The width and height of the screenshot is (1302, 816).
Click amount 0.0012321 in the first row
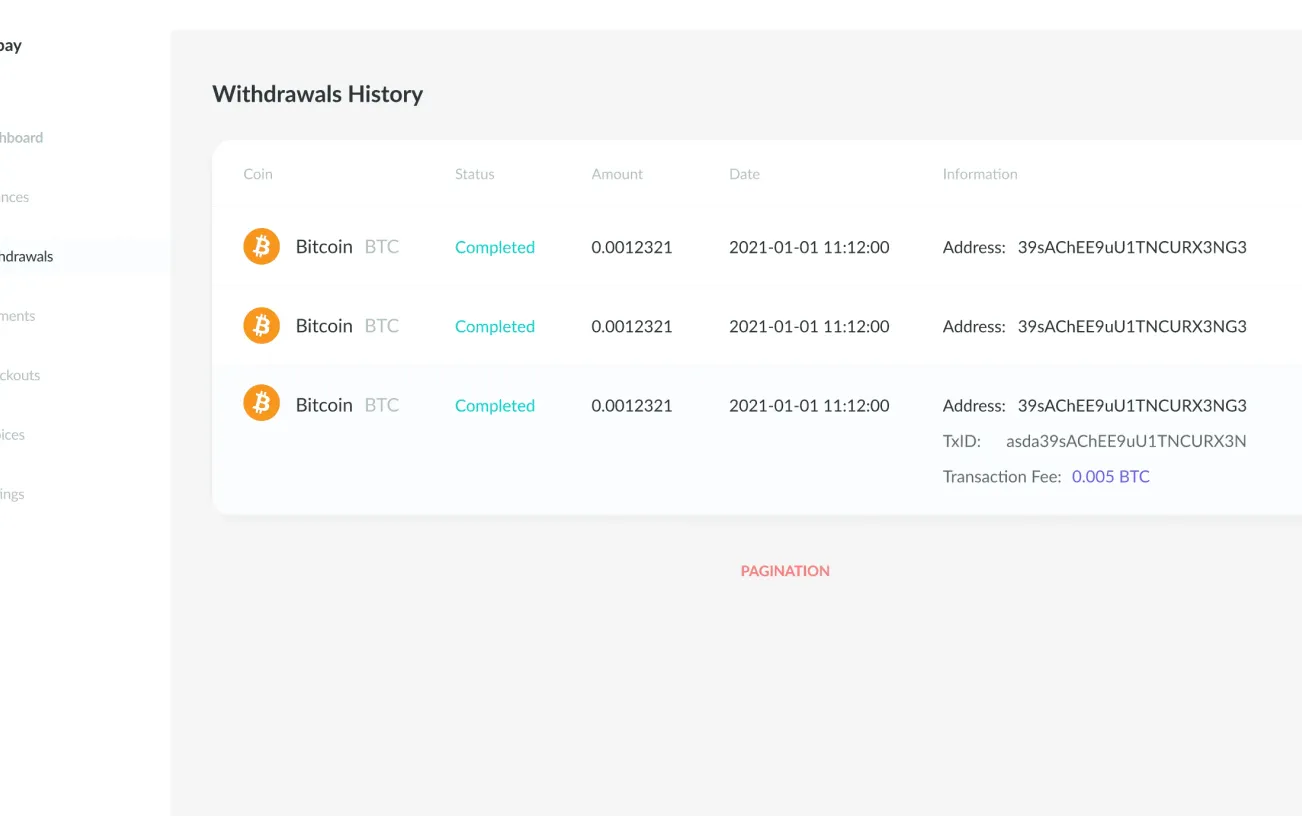click(x=632, y=247)
